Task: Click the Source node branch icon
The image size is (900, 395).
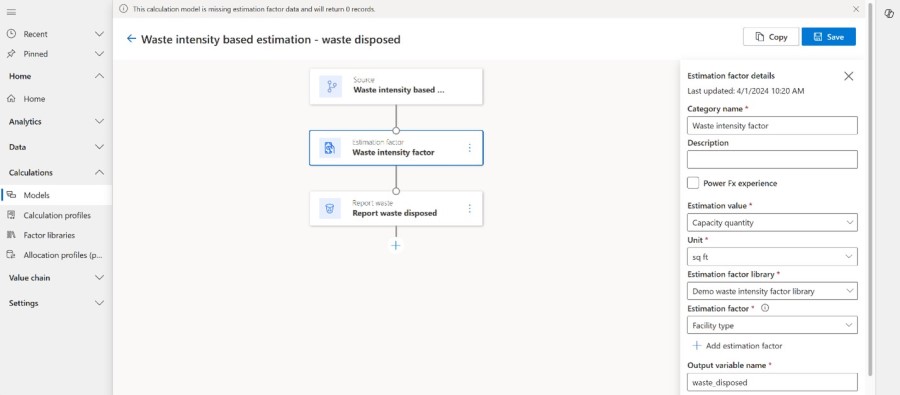Action: 331,87
